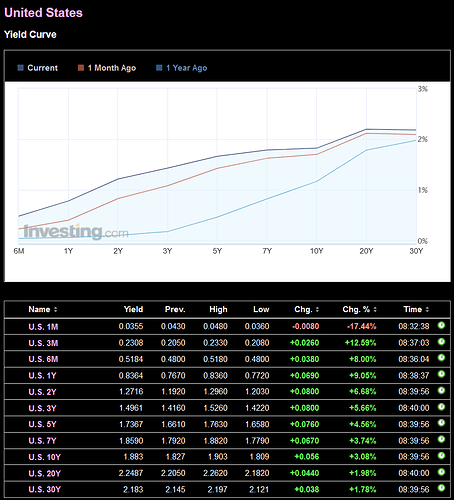
Task: Click the clock icon in U.S. 2Y row
Action: (441, 390)
